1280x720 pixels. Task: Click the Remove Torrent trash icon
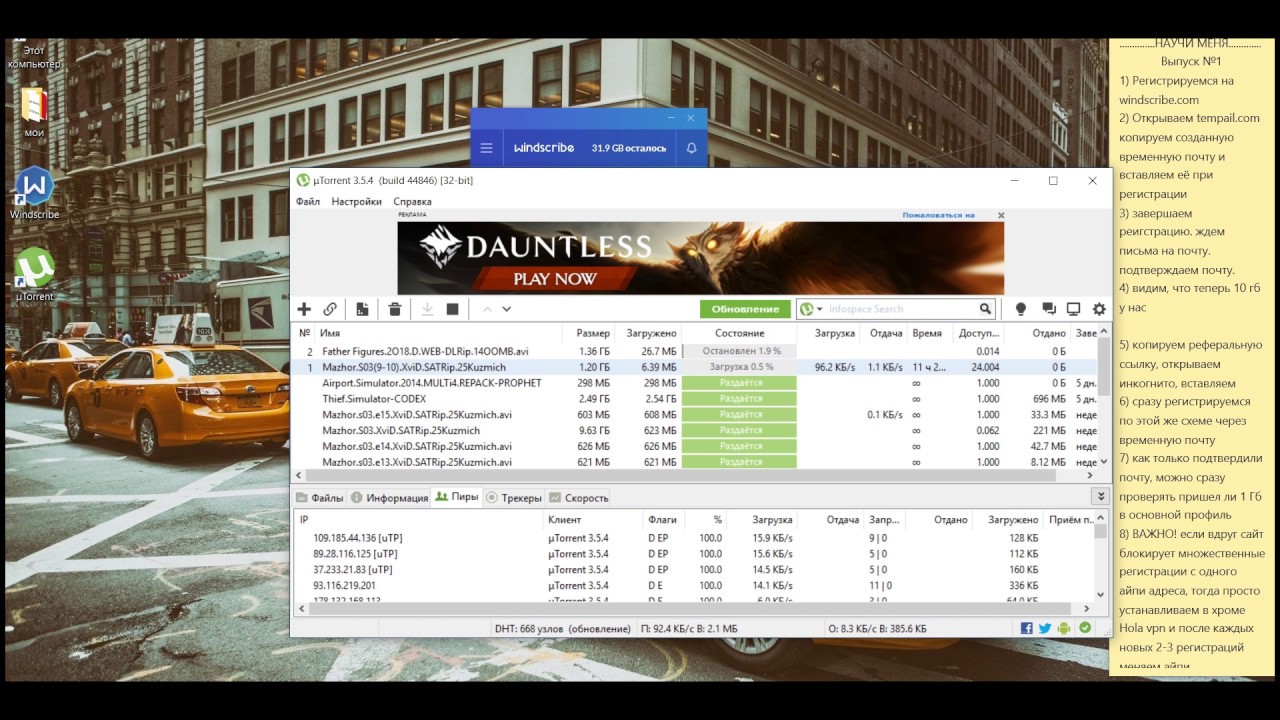pyautogui.click(x=395, y=309)
